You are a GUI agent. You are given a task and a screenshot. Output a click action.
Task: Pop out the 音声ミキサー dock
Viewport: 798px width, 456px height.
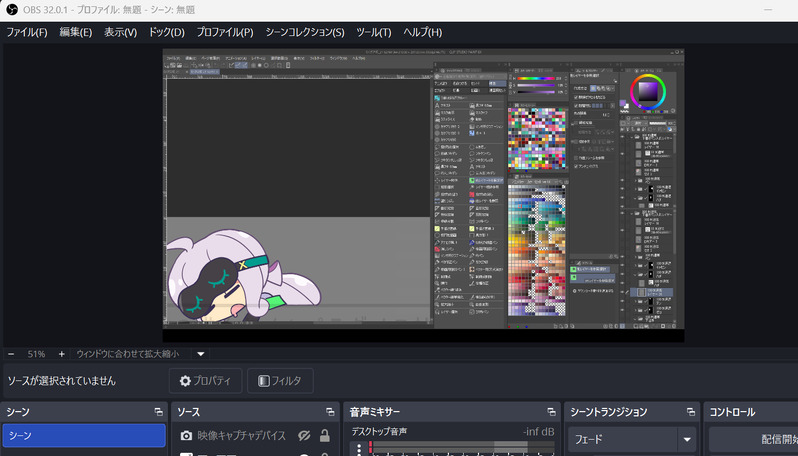tap(551, 412)
